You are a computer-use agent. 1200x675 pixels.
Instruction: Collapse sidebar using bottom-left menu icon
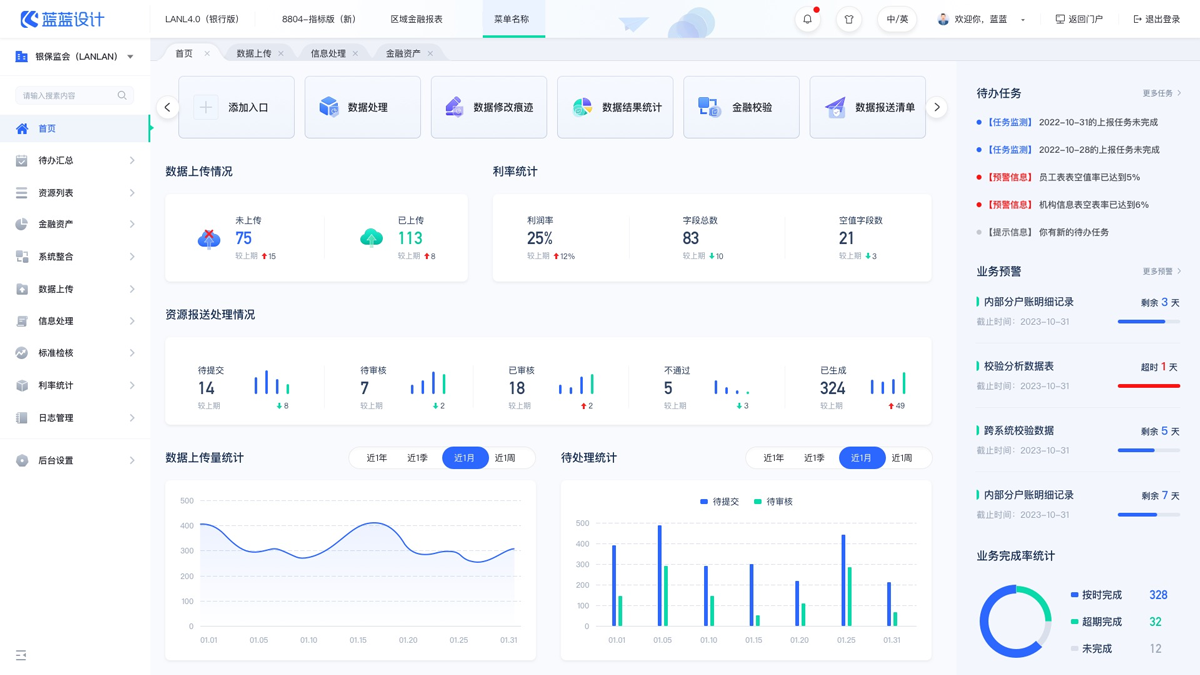(21, 655)
